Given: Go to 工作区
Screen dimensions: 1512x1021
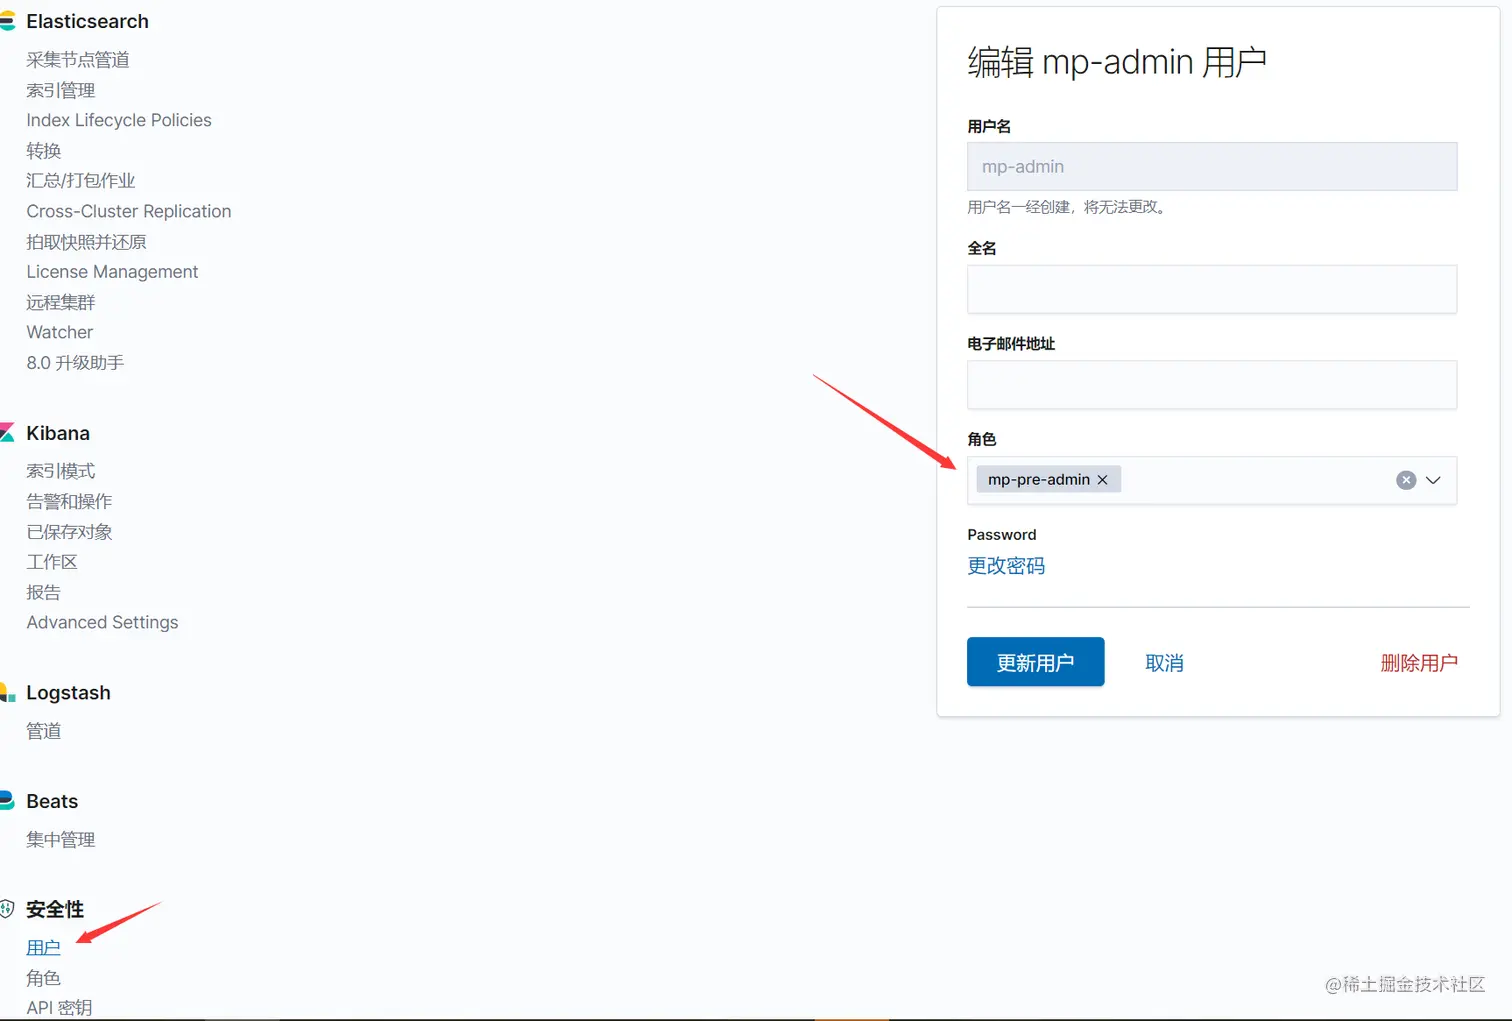Looking at the screenshot, I should (52, 562).
